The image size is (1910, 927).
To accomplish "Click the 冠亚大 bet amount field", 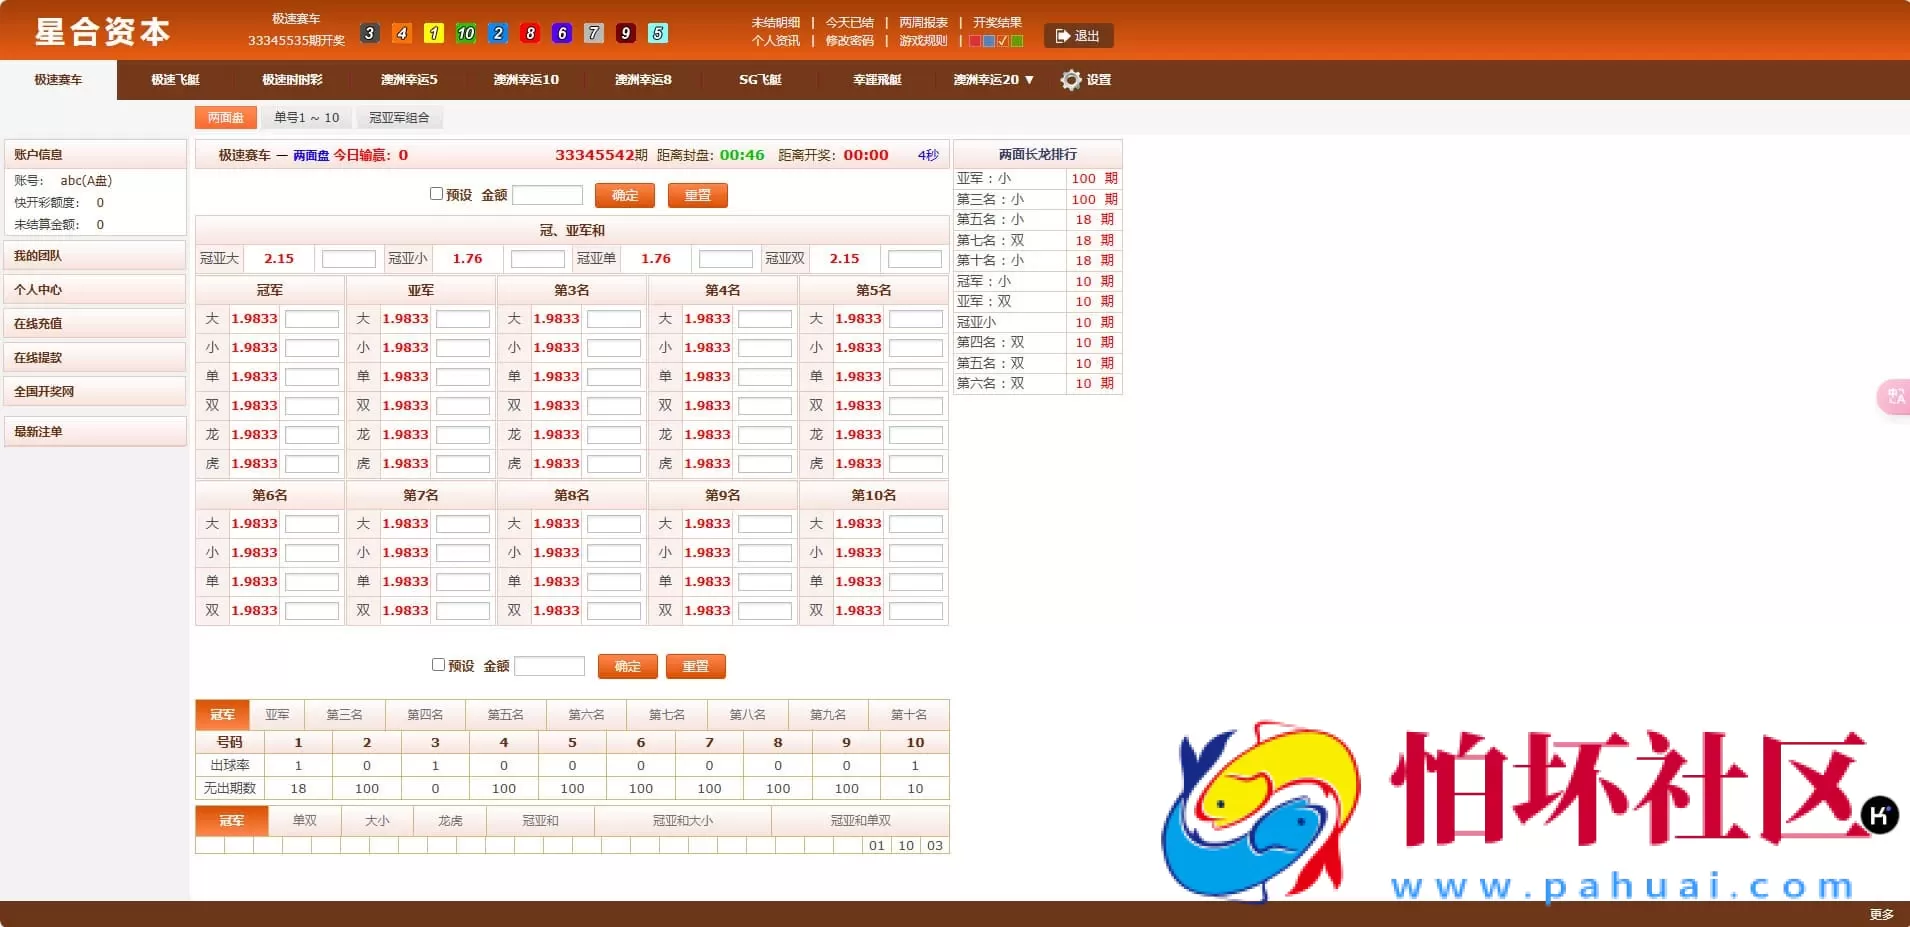I will tap(348, 259).
